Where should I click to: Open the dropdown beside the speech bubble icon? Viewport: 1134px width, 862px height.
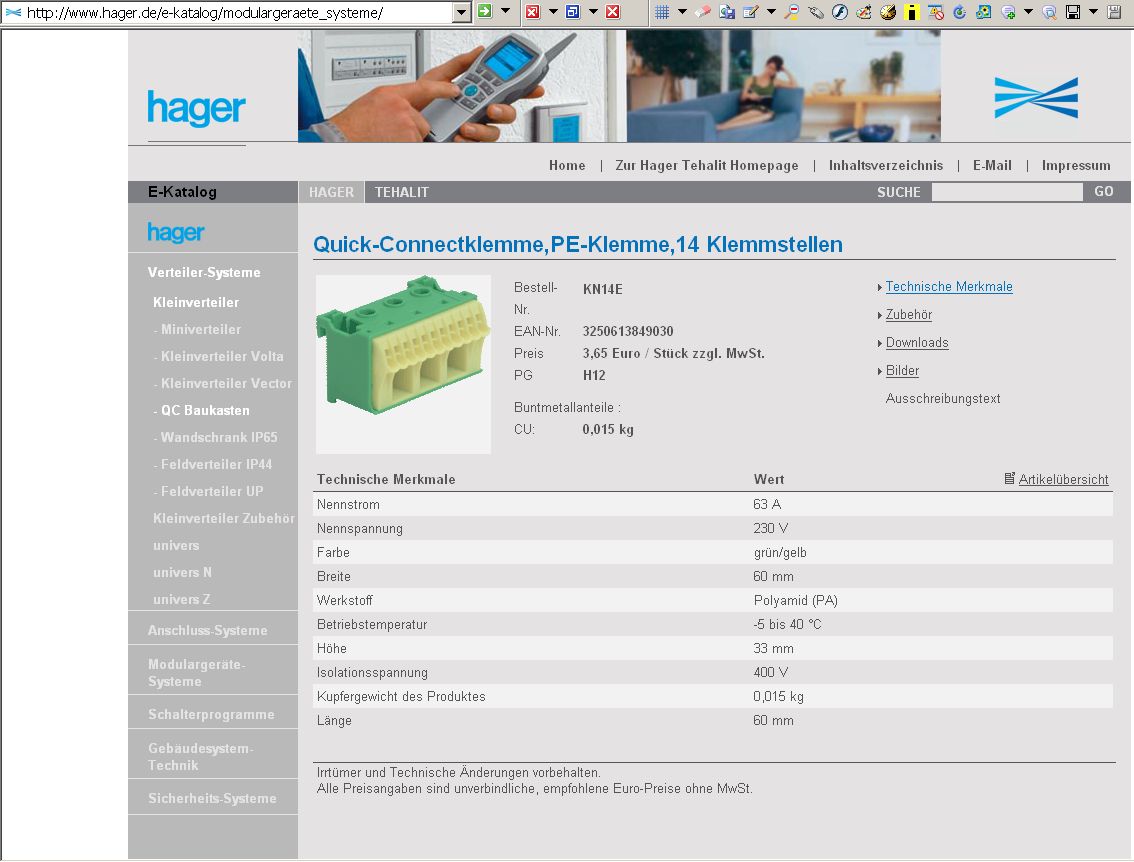(x=1028, y=12)
